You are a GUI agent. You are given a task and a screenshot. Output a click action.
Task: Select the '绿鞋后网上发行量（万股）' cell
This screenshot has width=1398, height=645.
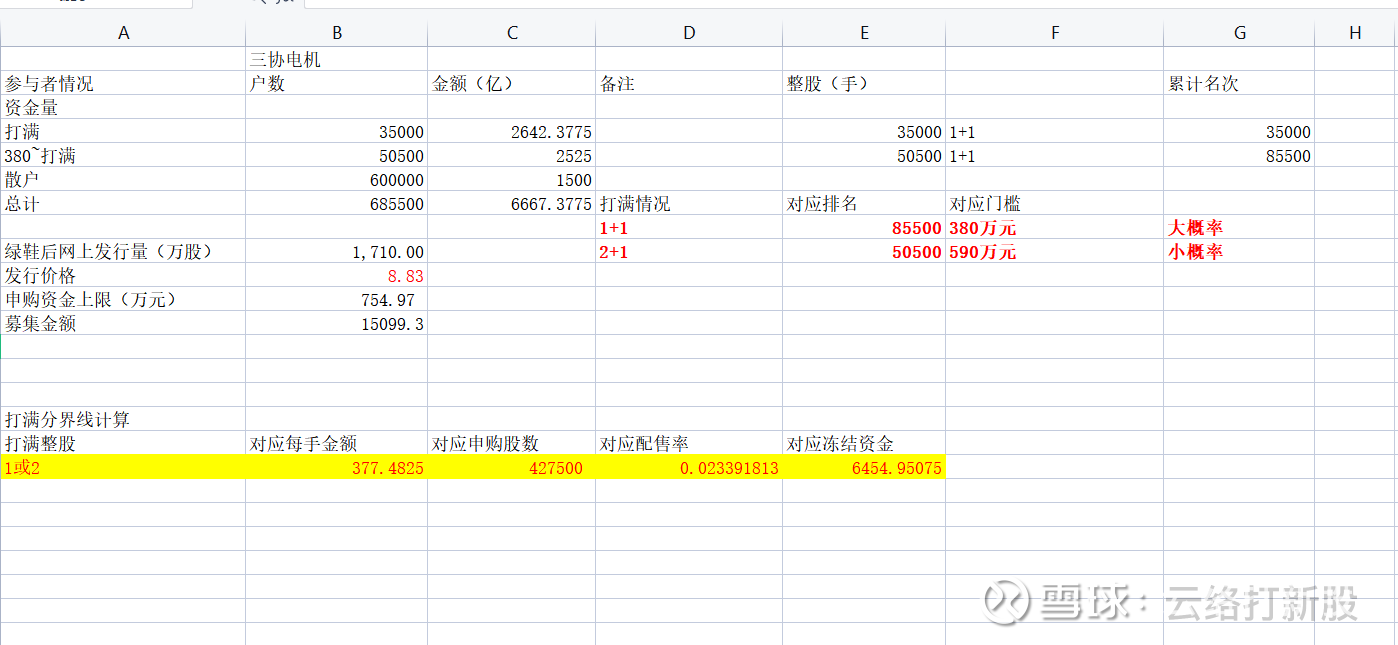point(123,251)
